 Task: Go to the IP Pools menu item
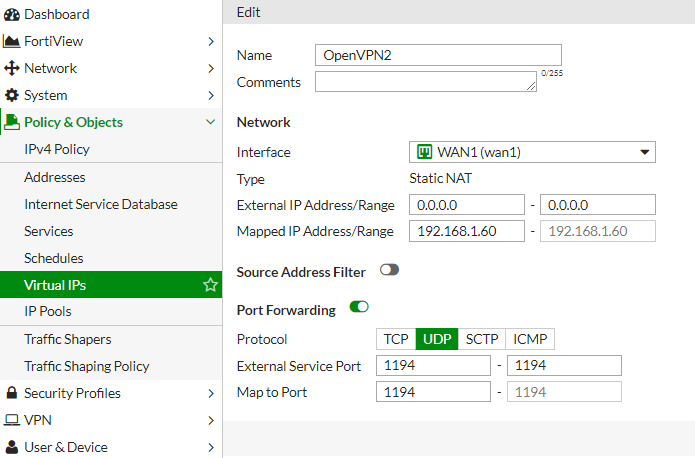pos(48,311)
